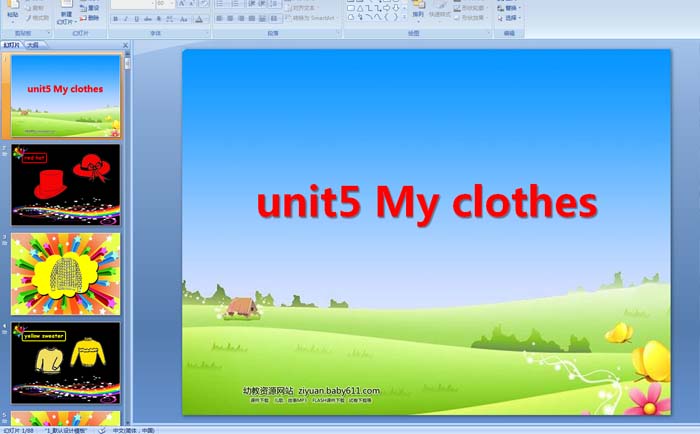Image resolution: width=700 pixels, height=434 pixels.
Task: Select slide 4 thumbnail 'yellow sweater'
Action: [66, 363]
